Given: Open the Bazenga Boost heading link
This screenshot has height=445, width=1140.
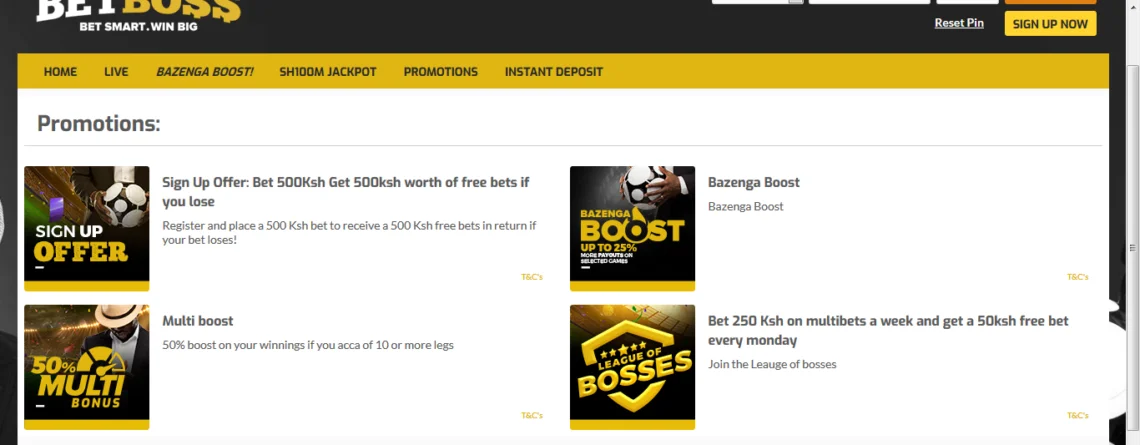Looking at the screenshot, I should [x=753, y=183].
